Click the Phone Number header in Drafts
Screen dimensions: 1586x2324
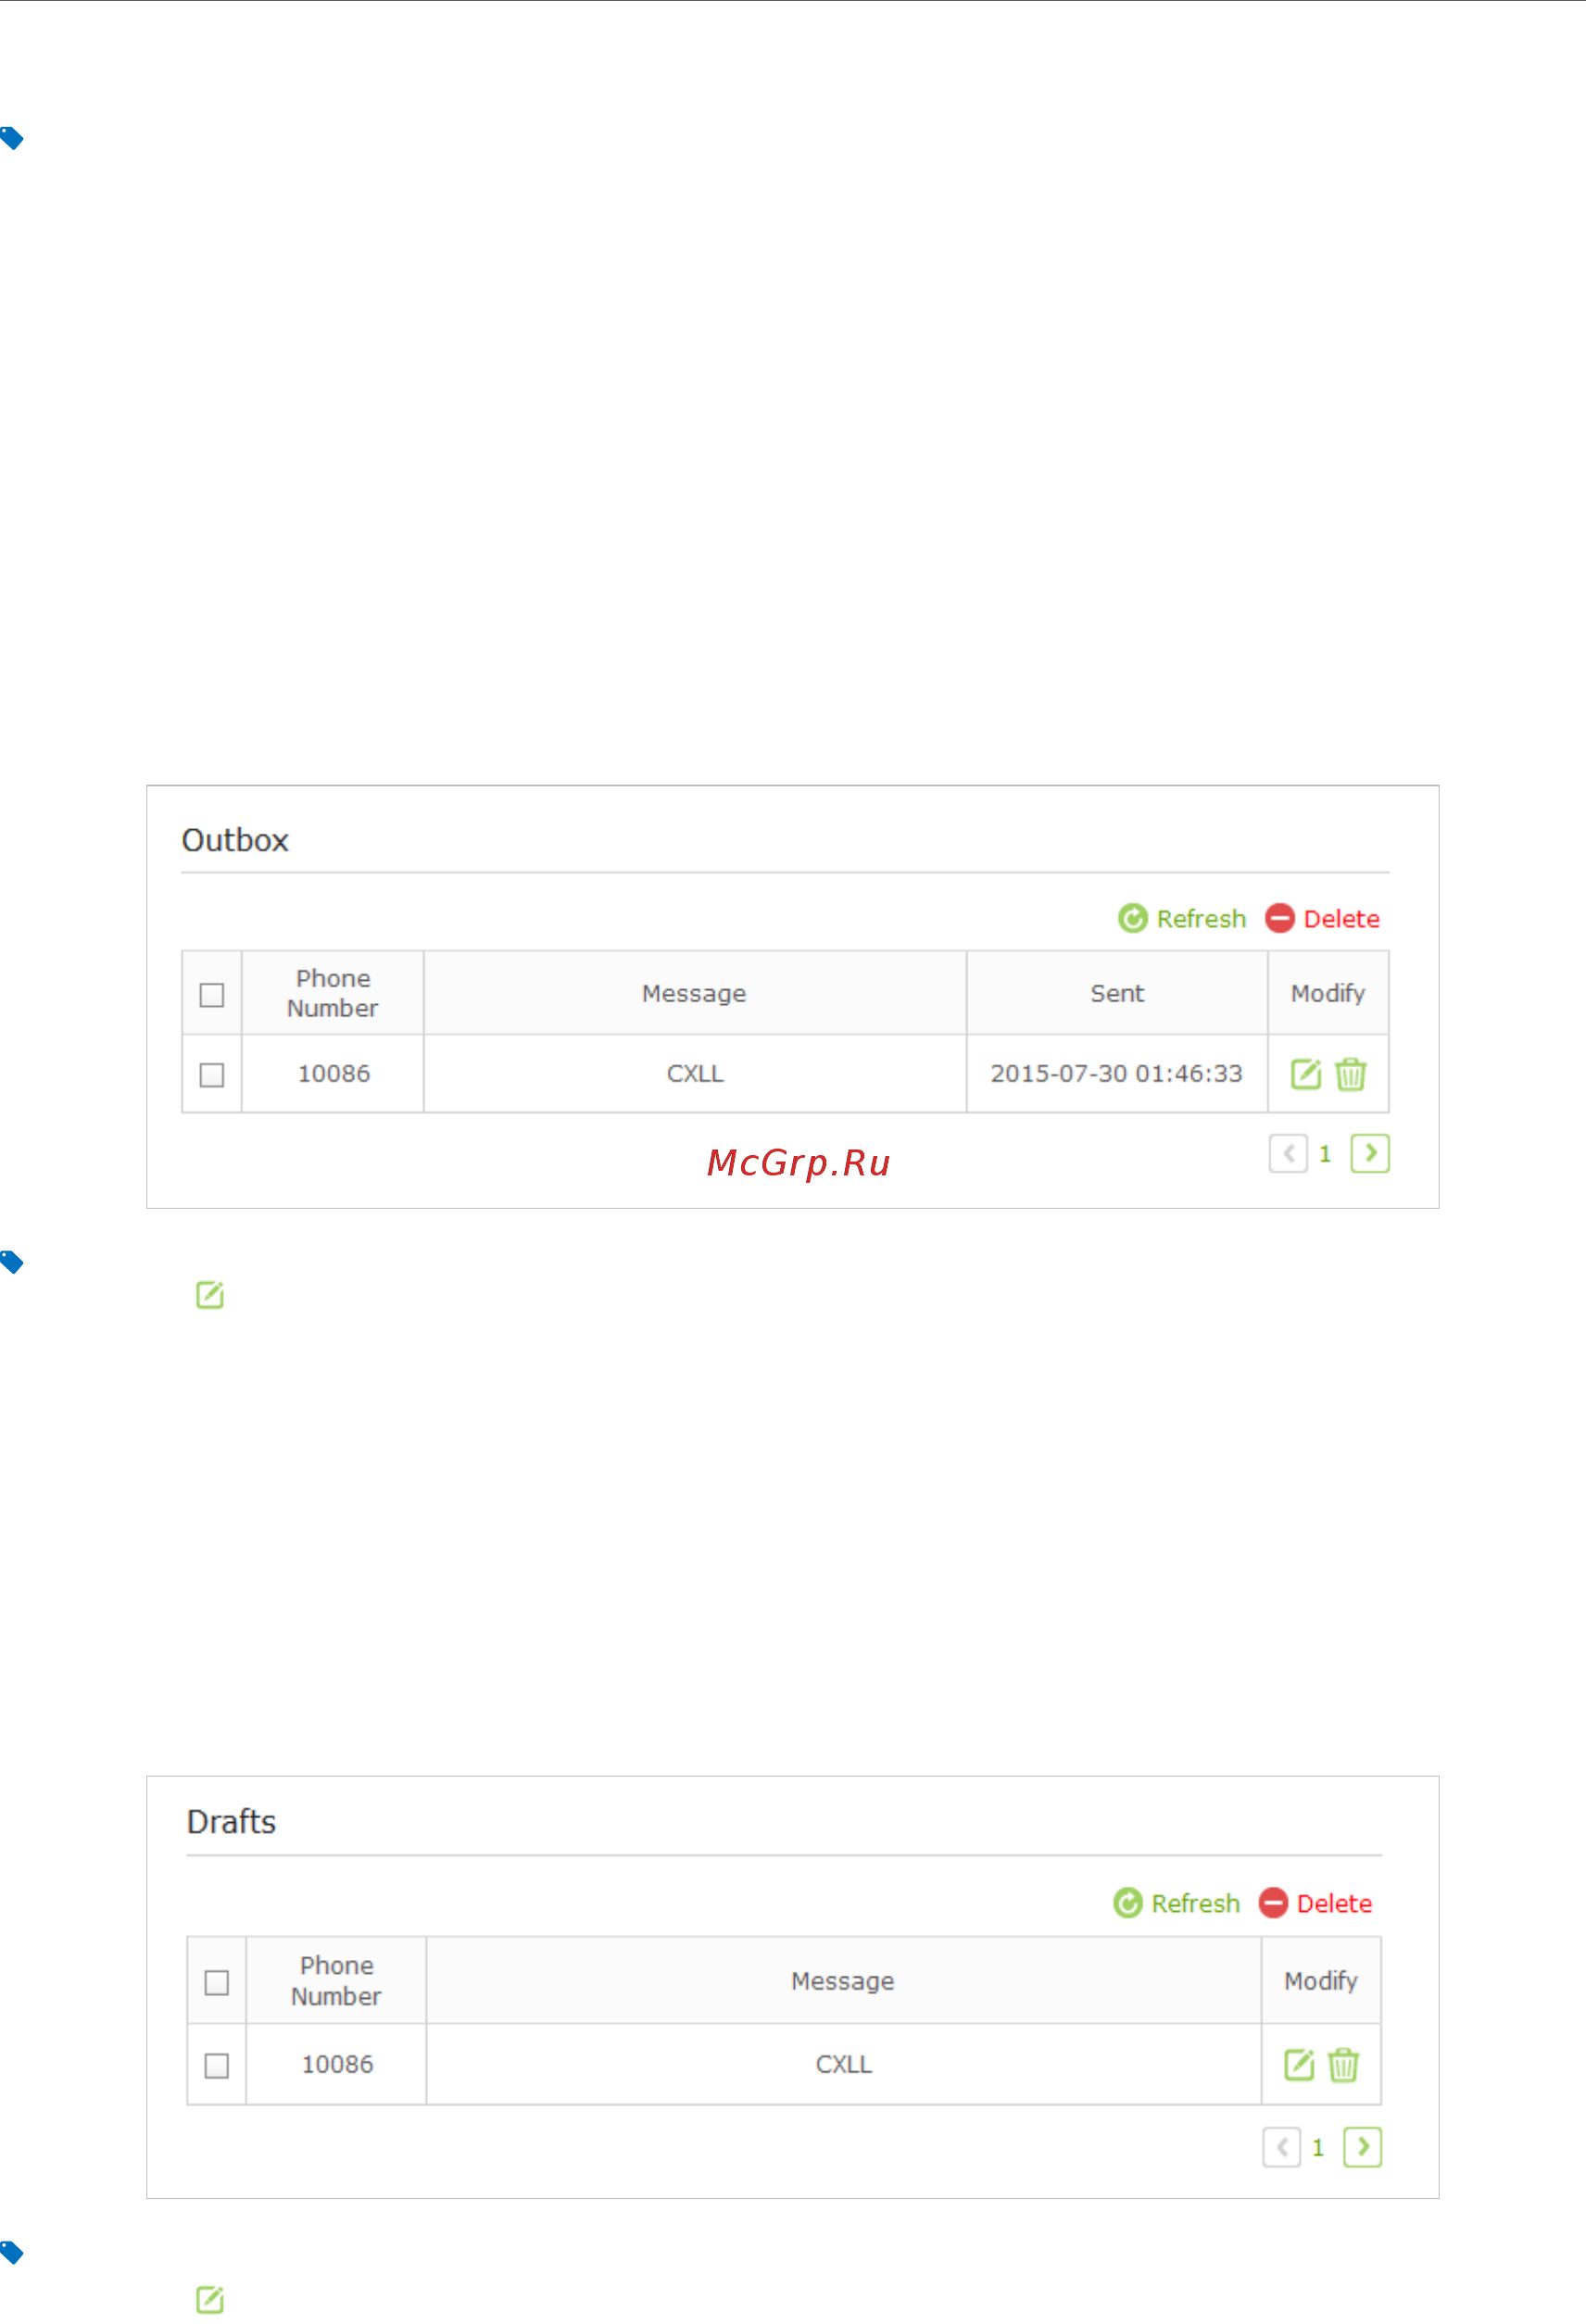(337, 1981)
